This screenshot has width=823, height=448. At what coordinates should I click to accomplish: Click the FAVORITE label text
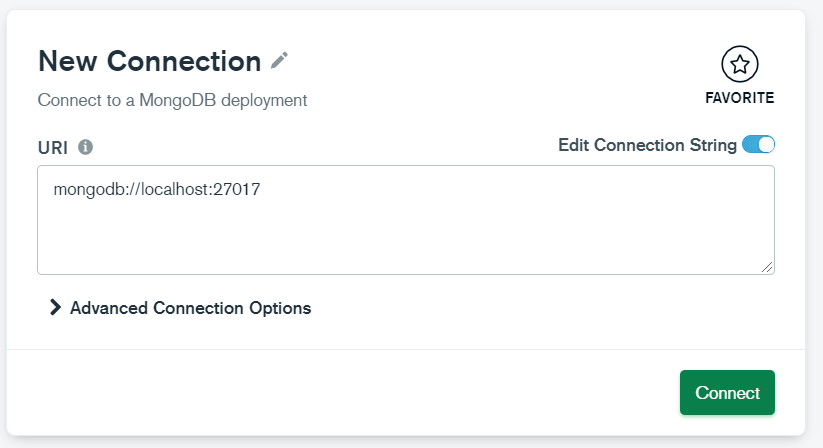point(739,98)
